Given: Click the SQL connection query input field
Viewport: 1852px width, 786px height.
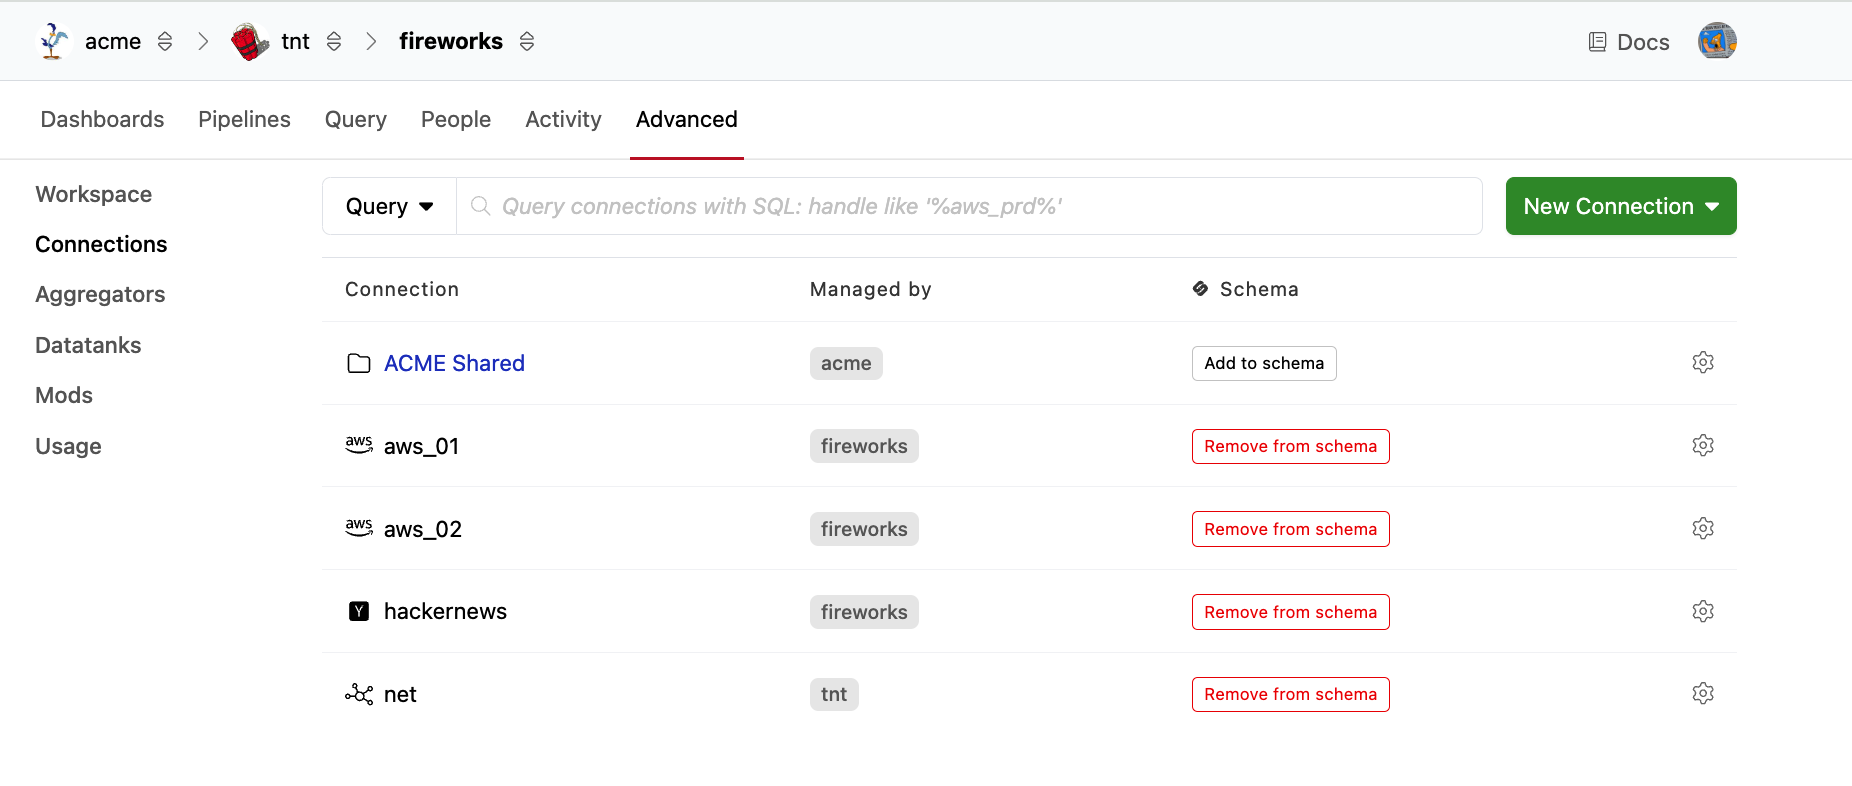Looking at the screenshot, I should [980, 206].
